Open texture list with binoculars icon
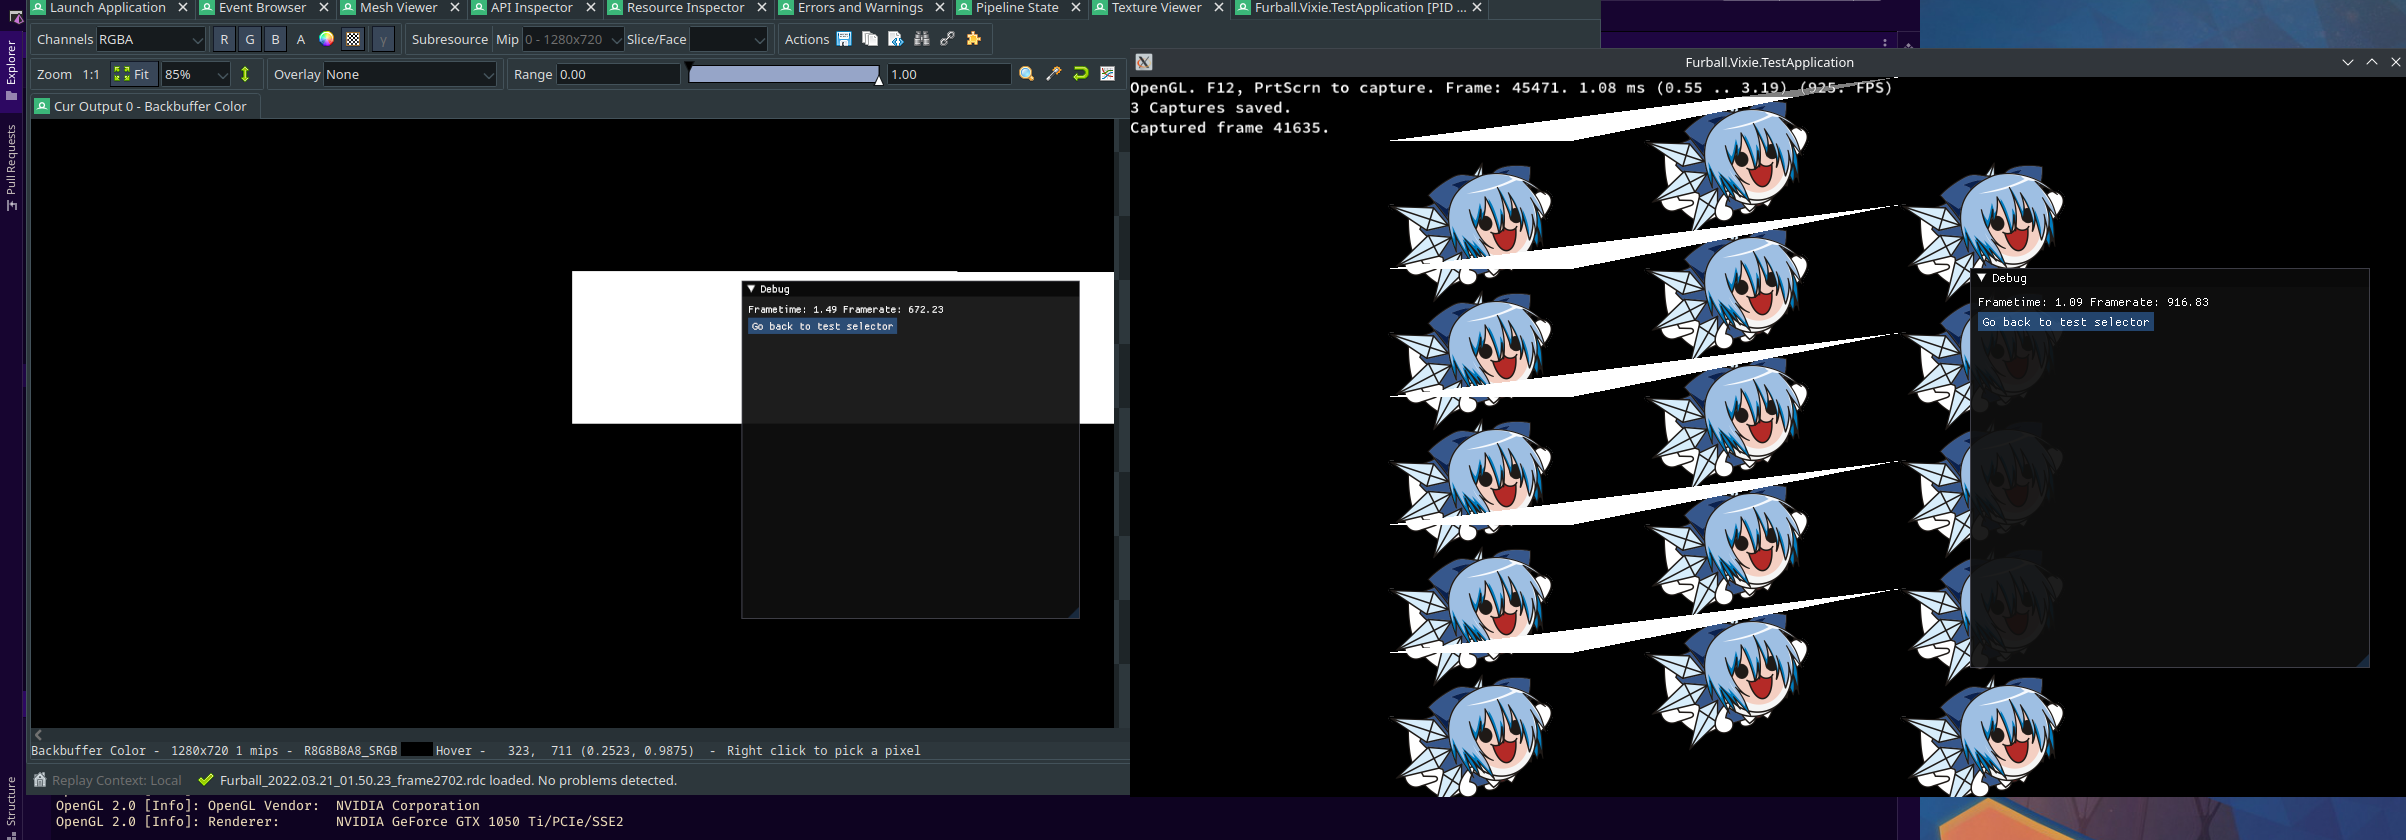The image size is (2406, 840). click(921, 39)
